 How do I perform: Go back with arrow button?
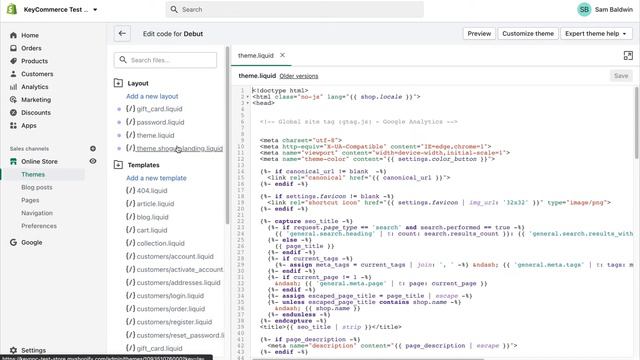coord(122,34)
